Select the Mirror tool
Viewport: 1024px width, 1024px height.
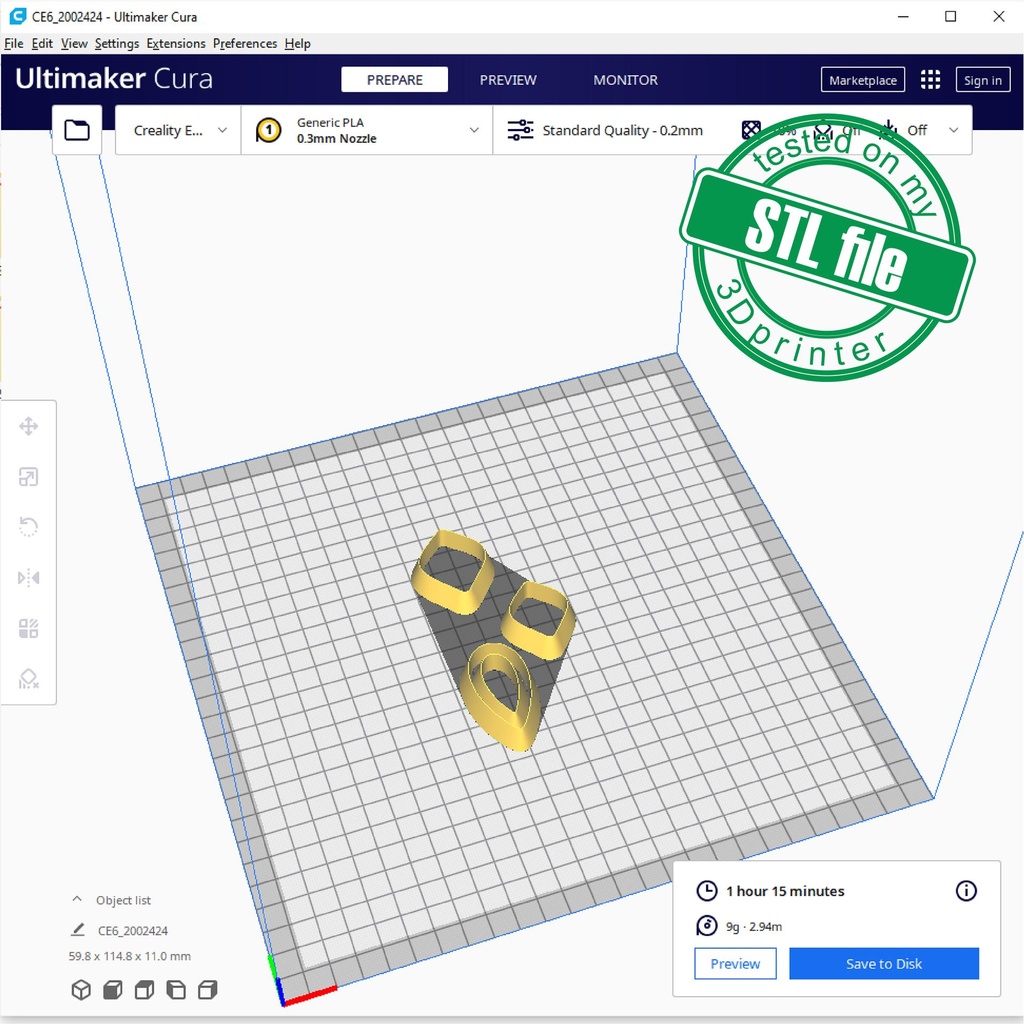pos(29,578)
